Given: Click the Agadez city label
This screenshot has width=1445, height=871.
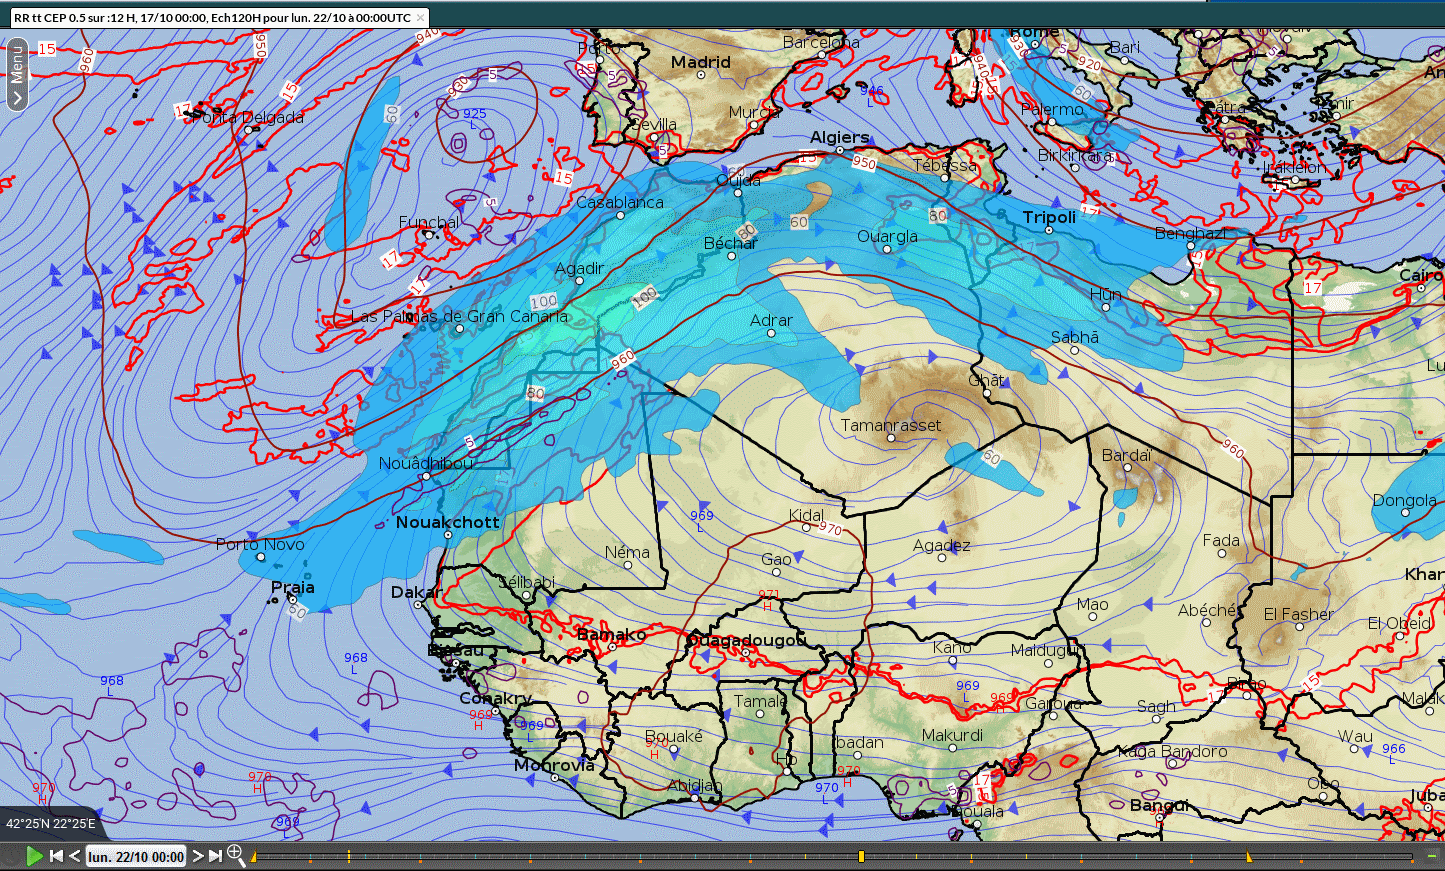Looking at the screenshot, I should (x=941, y=545).
